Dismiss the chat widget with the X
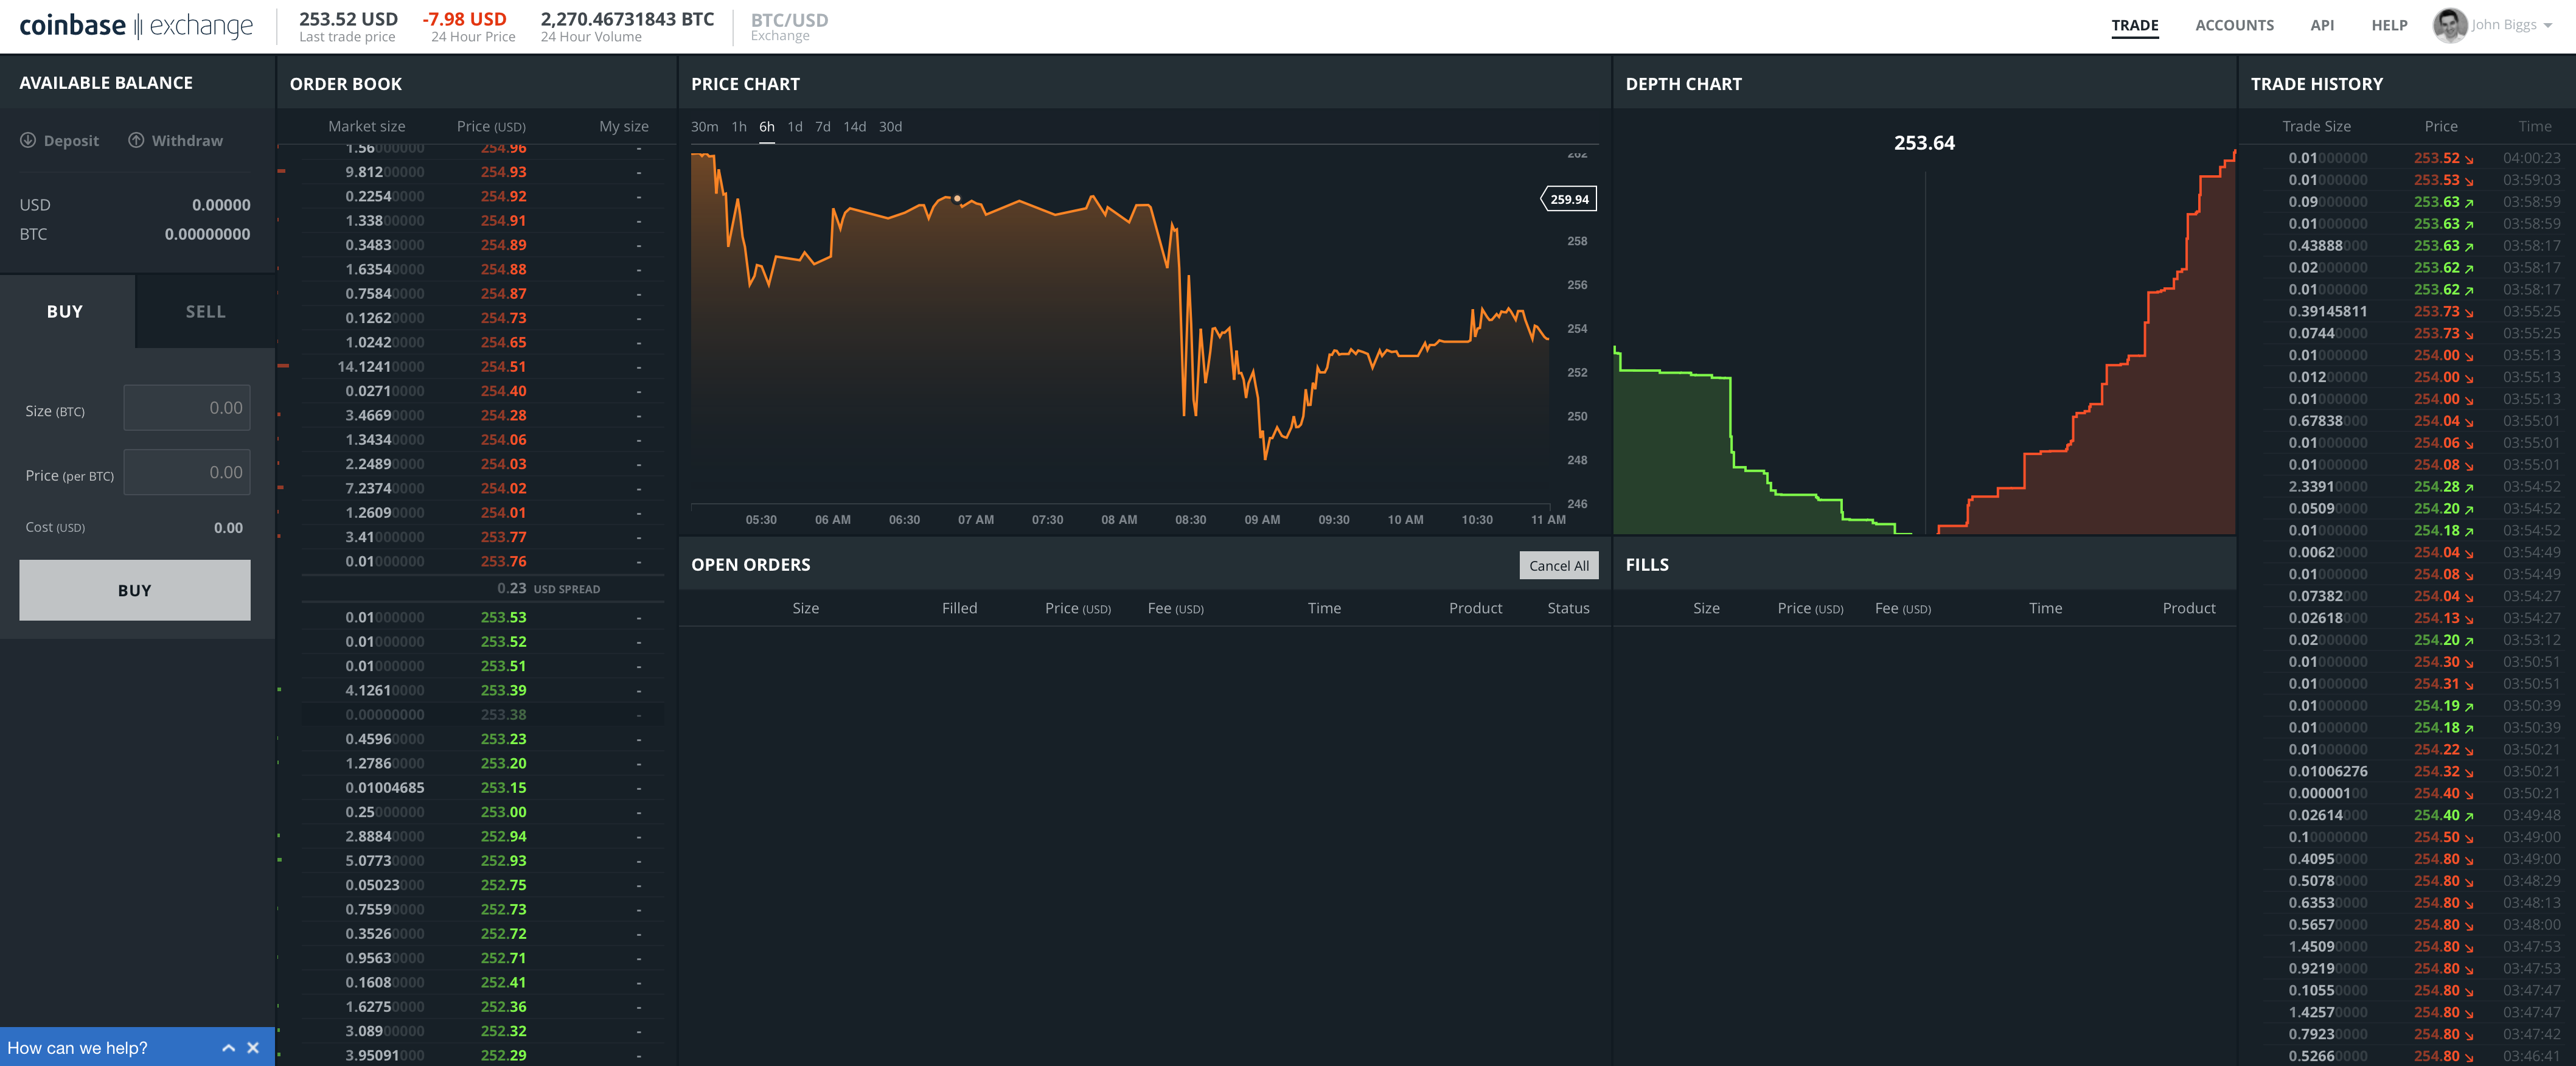This screenshot has height=1066, width=2576. [x=253, y=1047]
